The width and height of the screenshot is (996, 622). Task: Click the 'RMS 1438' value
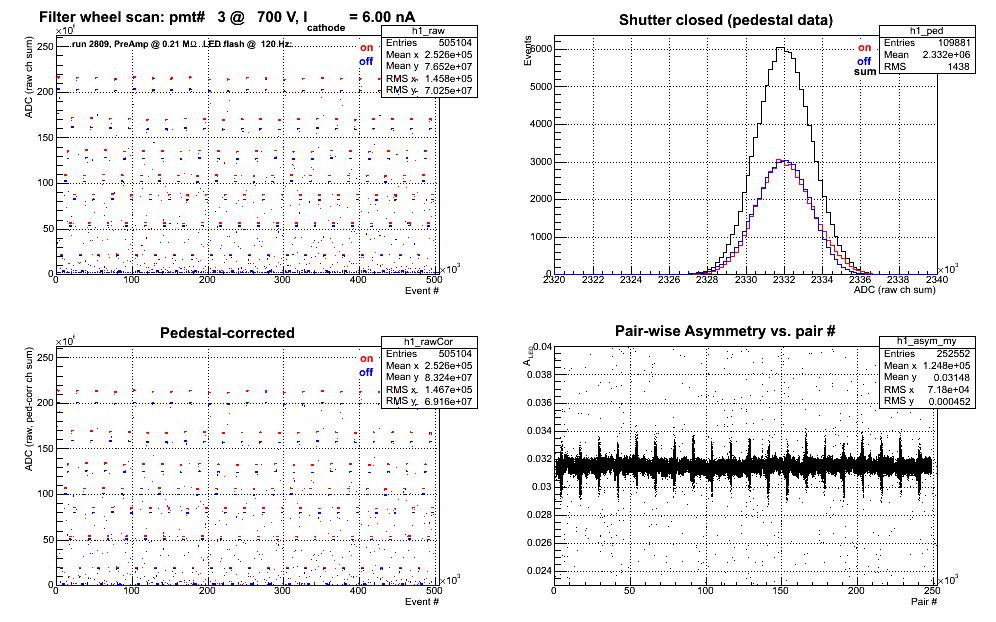point(927,67)
